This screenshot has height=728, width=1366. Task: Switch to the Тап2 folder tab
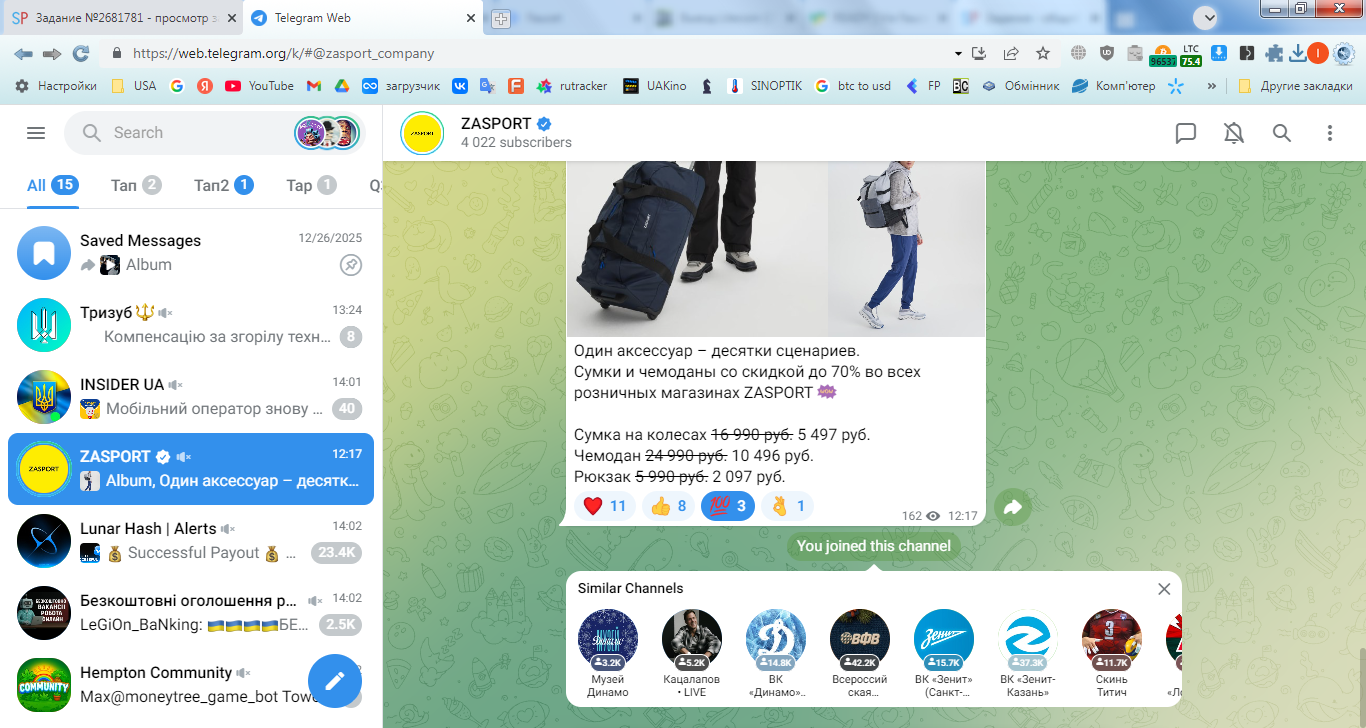pyautogui.click(x=223, y=185)
